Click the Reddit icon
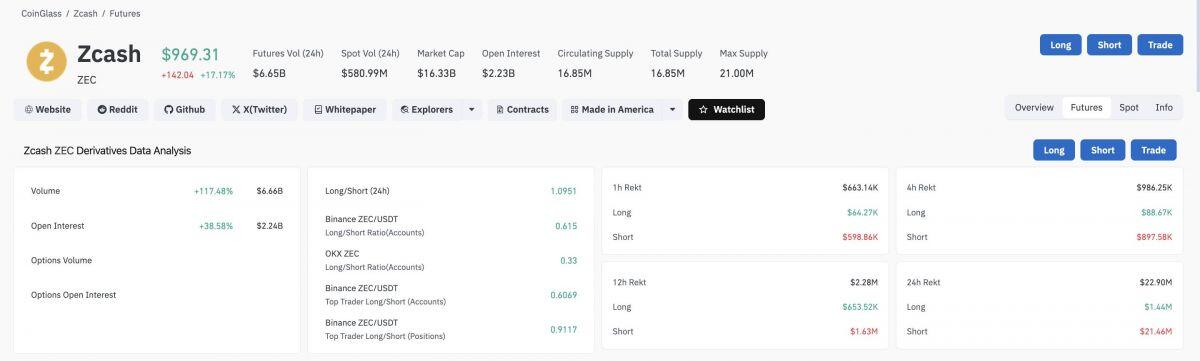 click(102, 109)
